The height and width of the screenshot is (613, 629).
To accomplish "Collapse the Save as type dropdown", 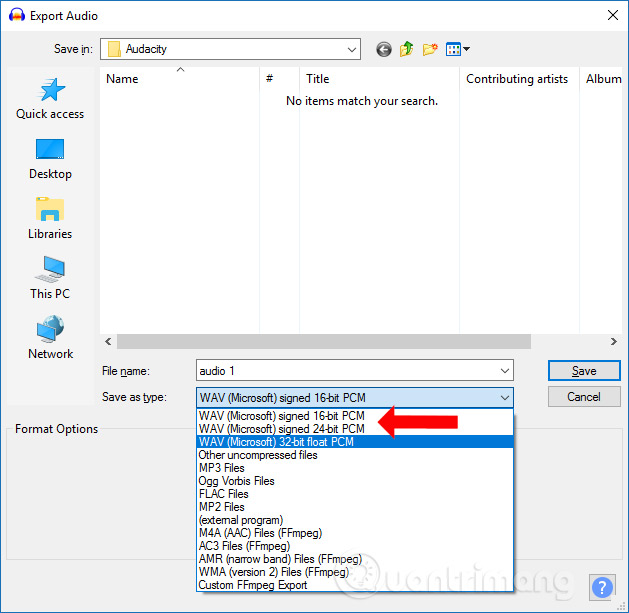I will 505,398.
